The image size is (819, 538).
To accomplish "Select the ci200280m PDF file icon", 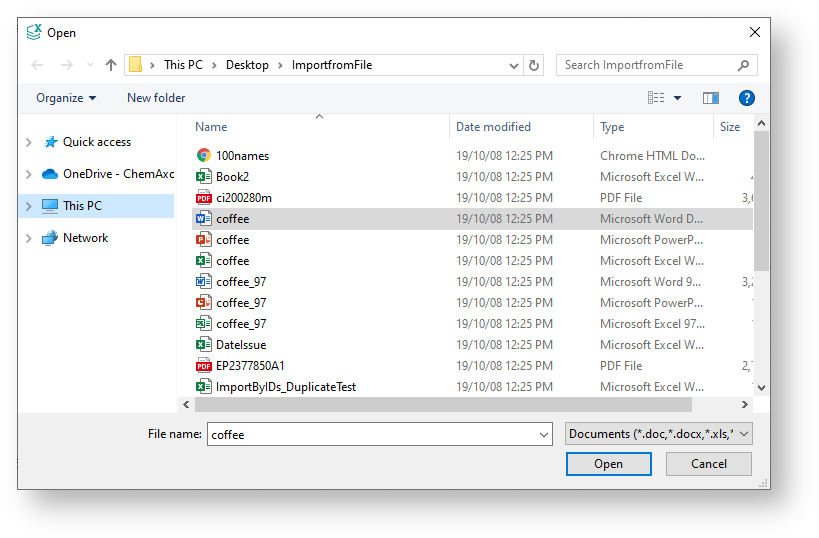I will pos(204,198).
